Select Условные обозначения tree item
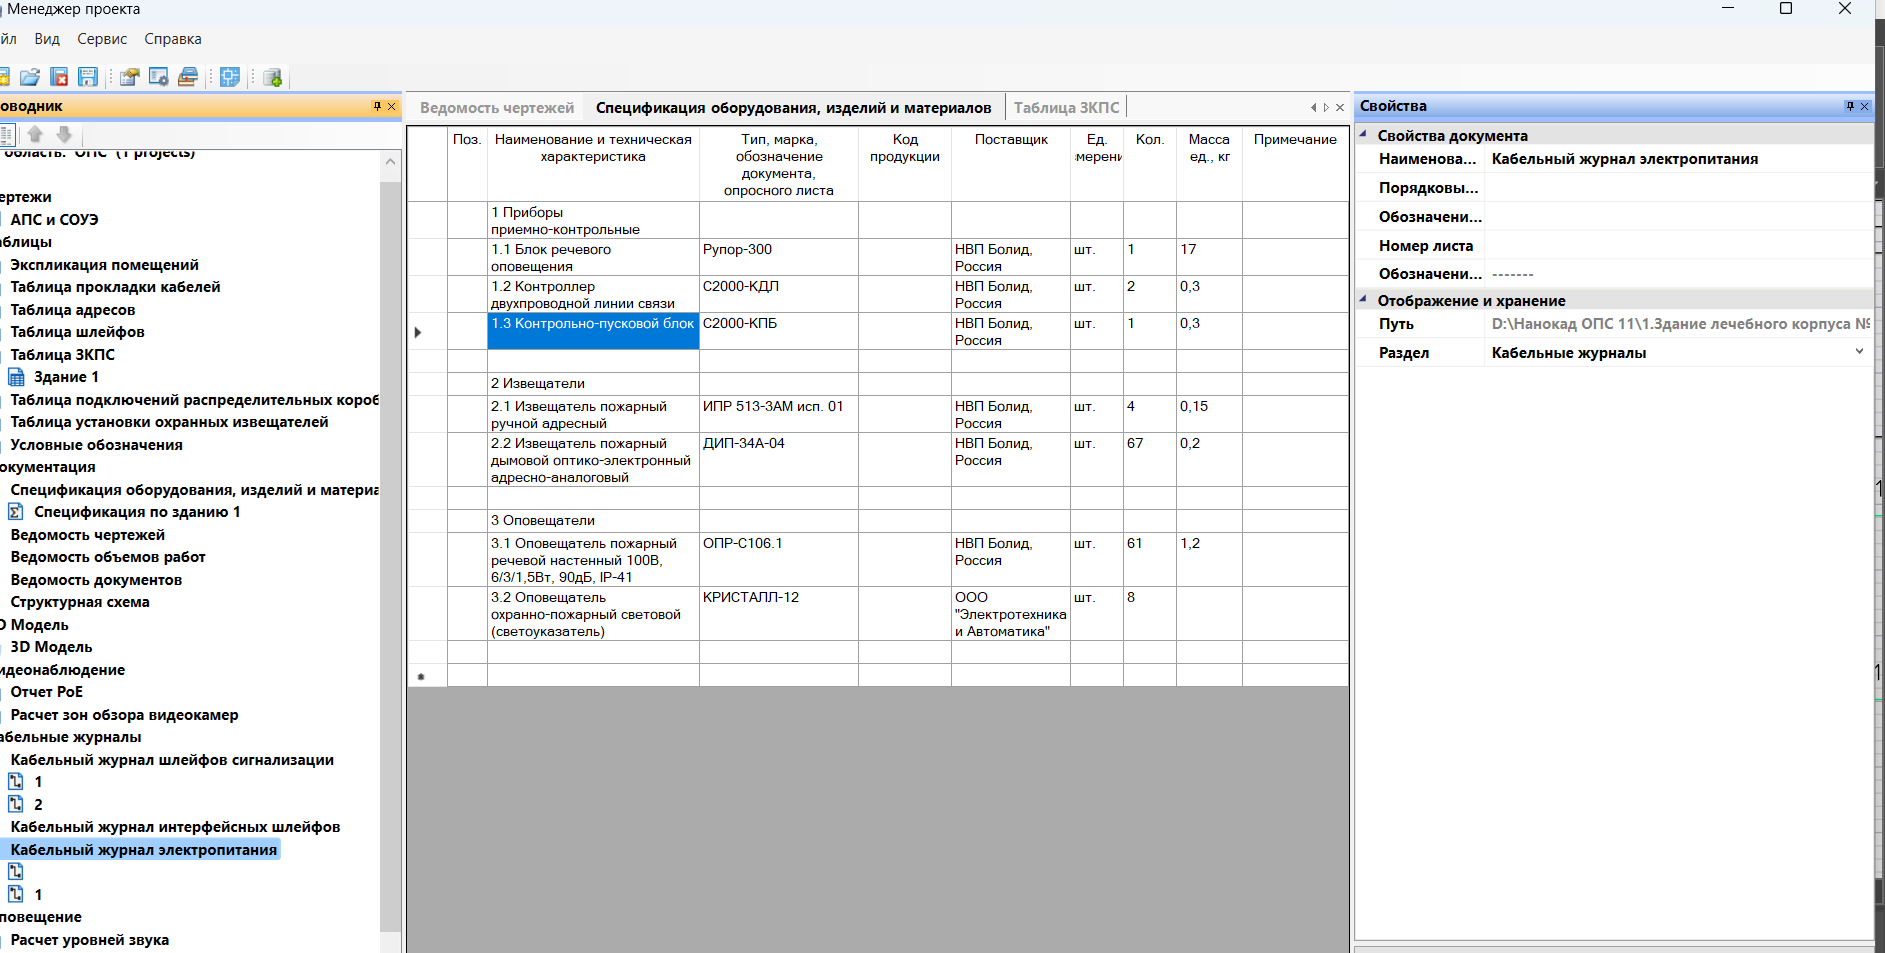 point(96,445)
